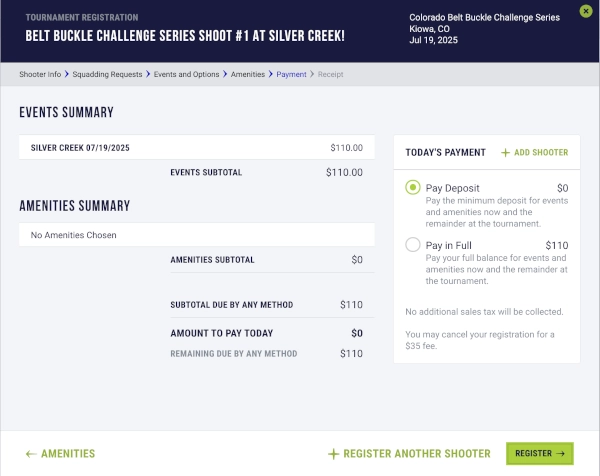The image size is (600, 476).
Task: Click the Silver Creek 07/19/2025 event row
Action: [x=196, y=148]
